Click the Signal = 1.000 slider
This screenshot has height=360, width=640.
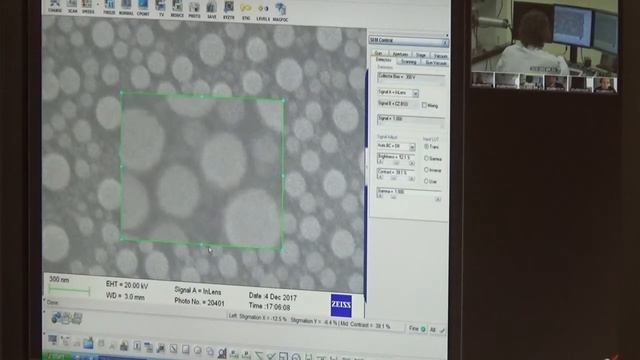click(x=411, y=120)
